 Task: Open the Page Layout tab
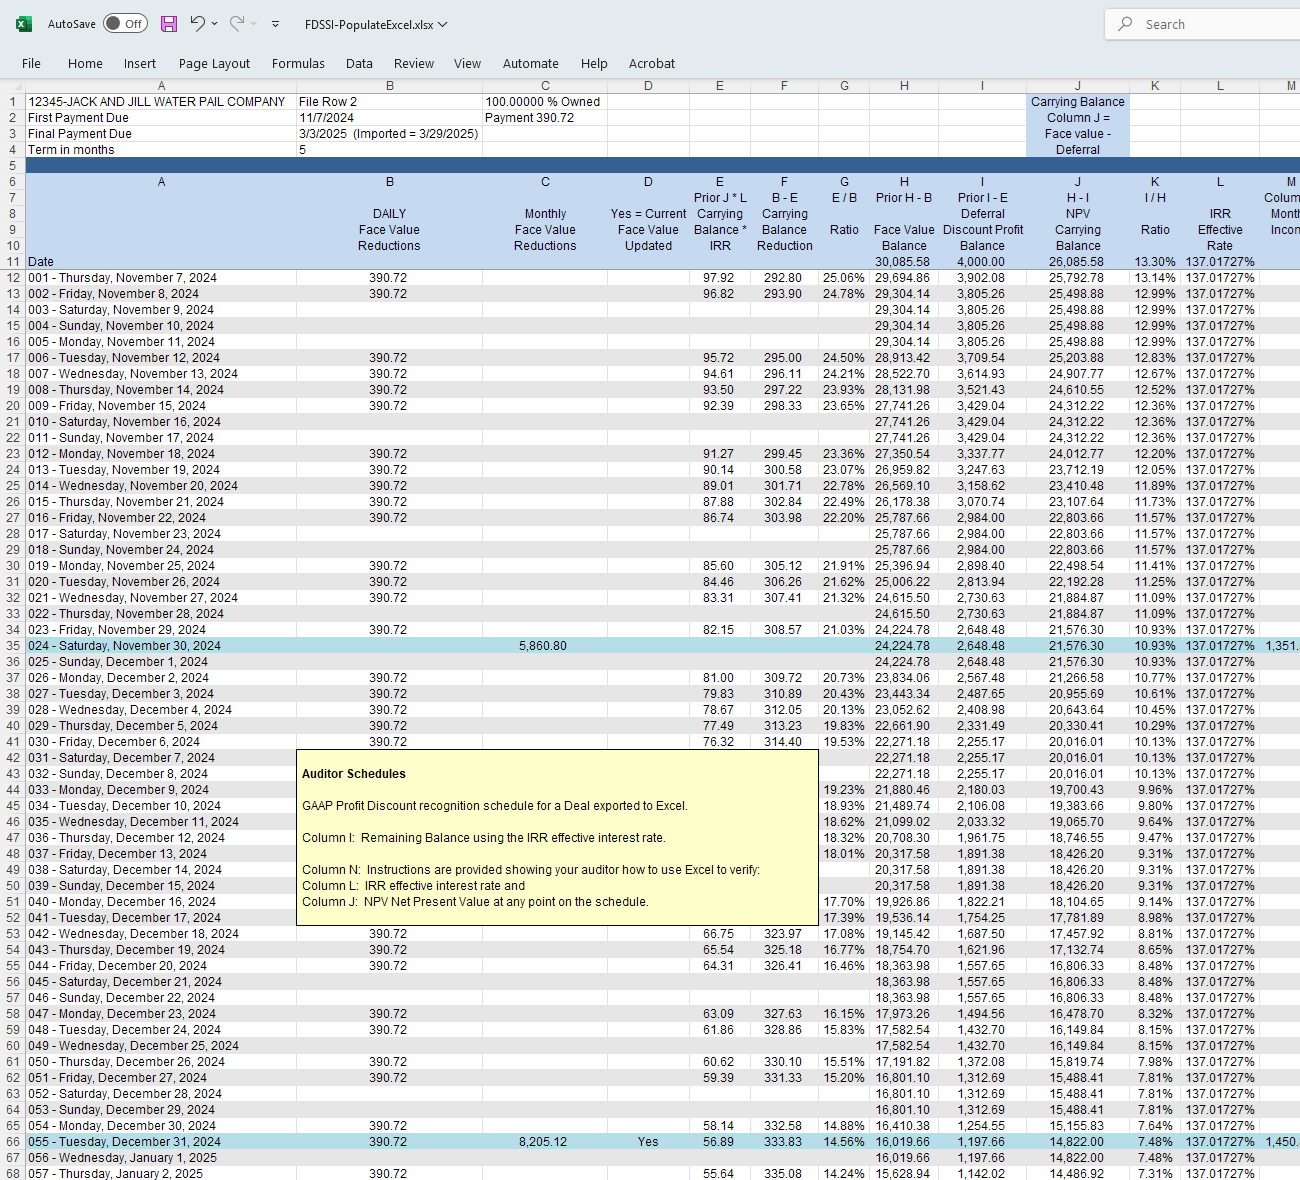[214, 63]
